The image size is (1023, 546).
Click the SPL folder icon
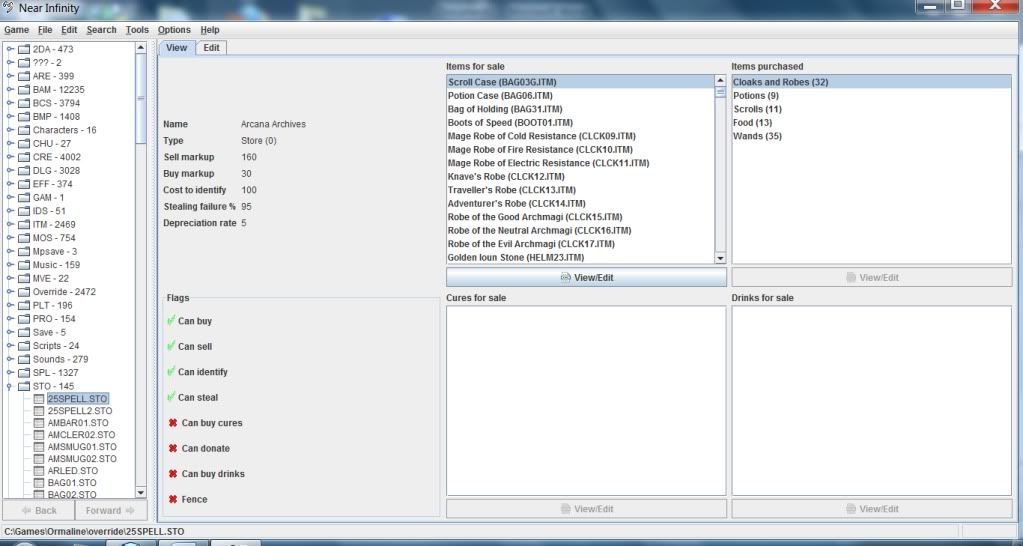pos(23,372)
